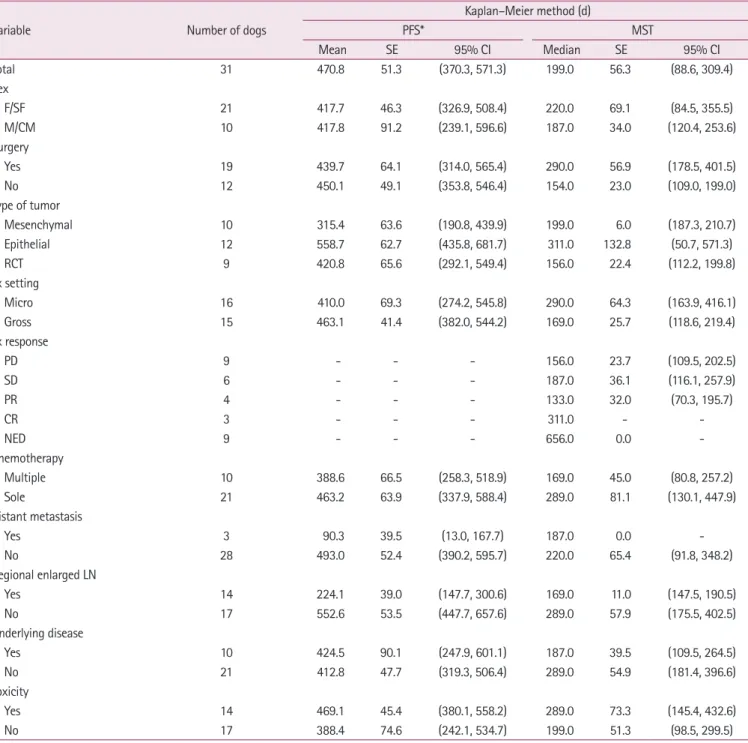Click the Epithelial mean value 558.7
748x743 pixels.
pos(331,245)
